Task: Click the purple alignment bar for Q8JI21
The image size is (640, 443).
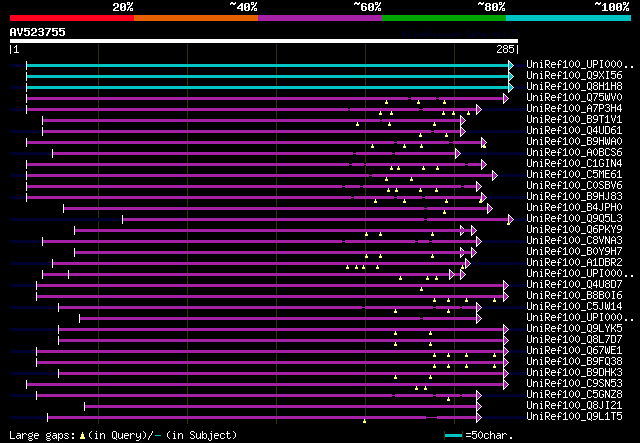Action: (x=282, y=407)
